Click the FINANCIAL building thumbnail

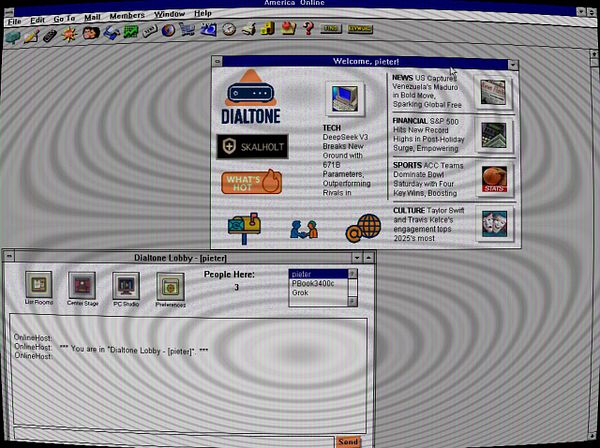[494, 135]
